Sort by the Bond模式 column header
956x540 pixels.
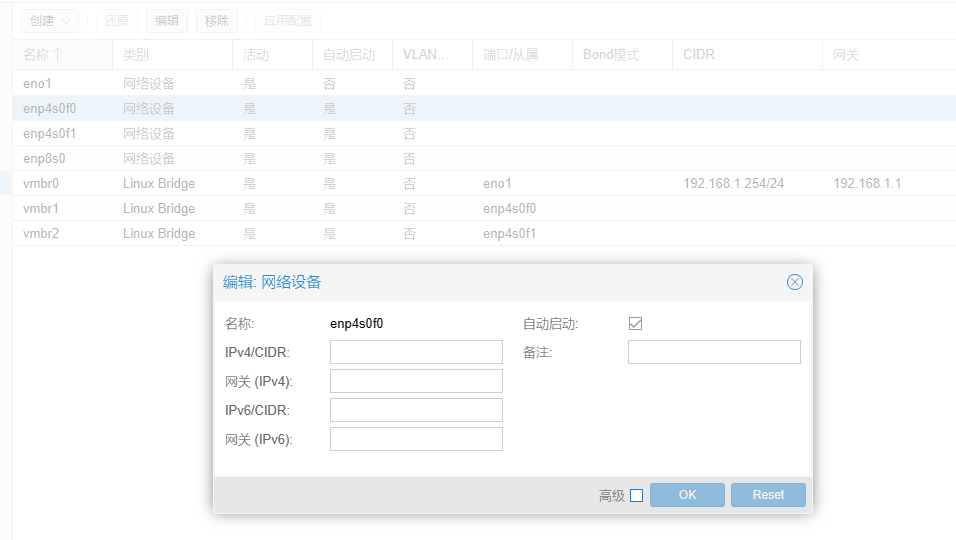point(622,55)
